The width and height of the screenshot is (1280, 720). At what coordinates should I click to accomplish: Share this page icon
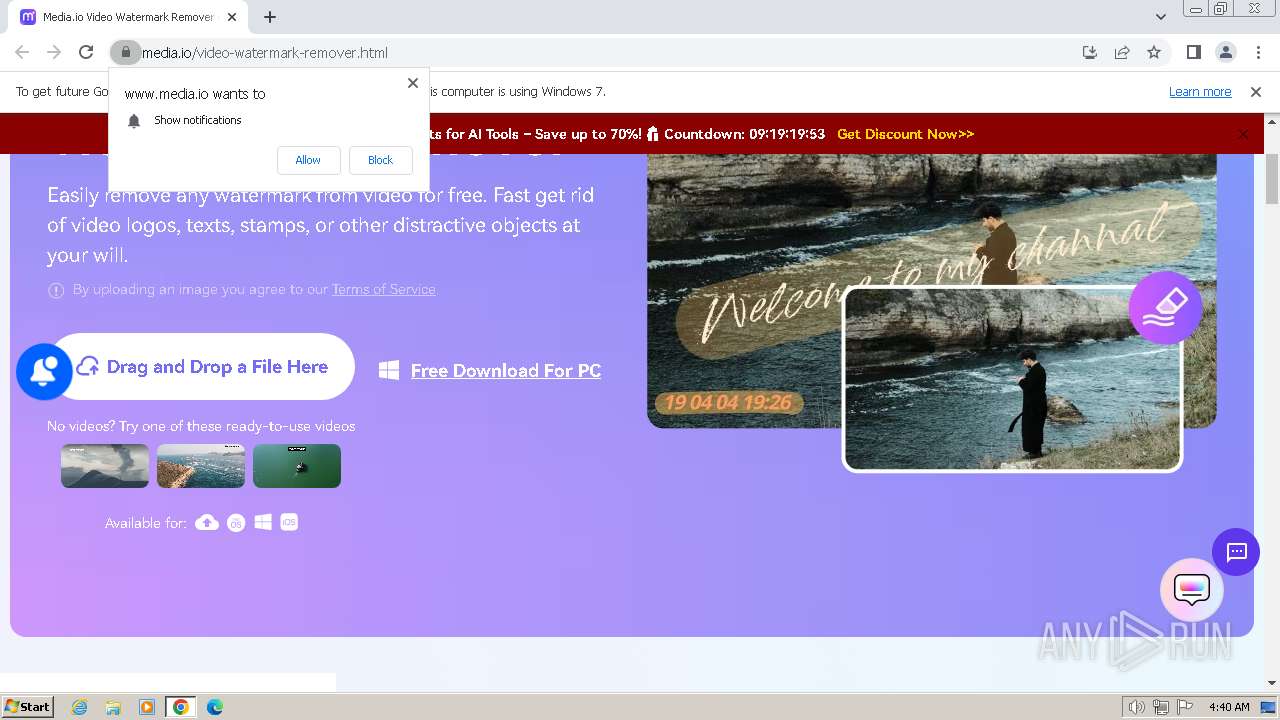pos(1122,52)
